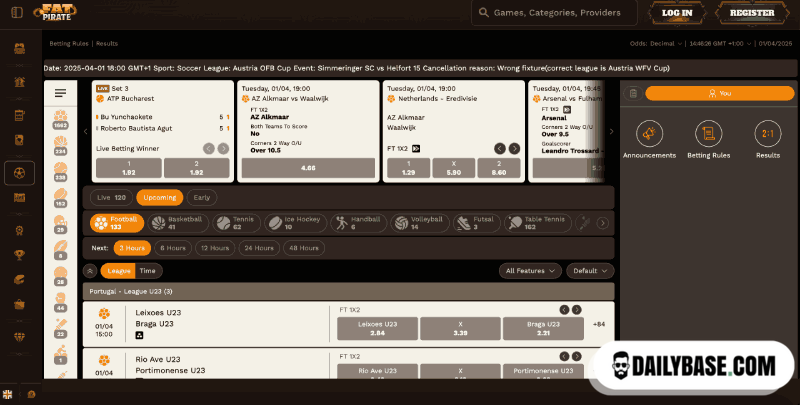The width and height of the screenshot is (800, 405).
Task: Select the 12 Hours filter
Action: tap(215, 248)
